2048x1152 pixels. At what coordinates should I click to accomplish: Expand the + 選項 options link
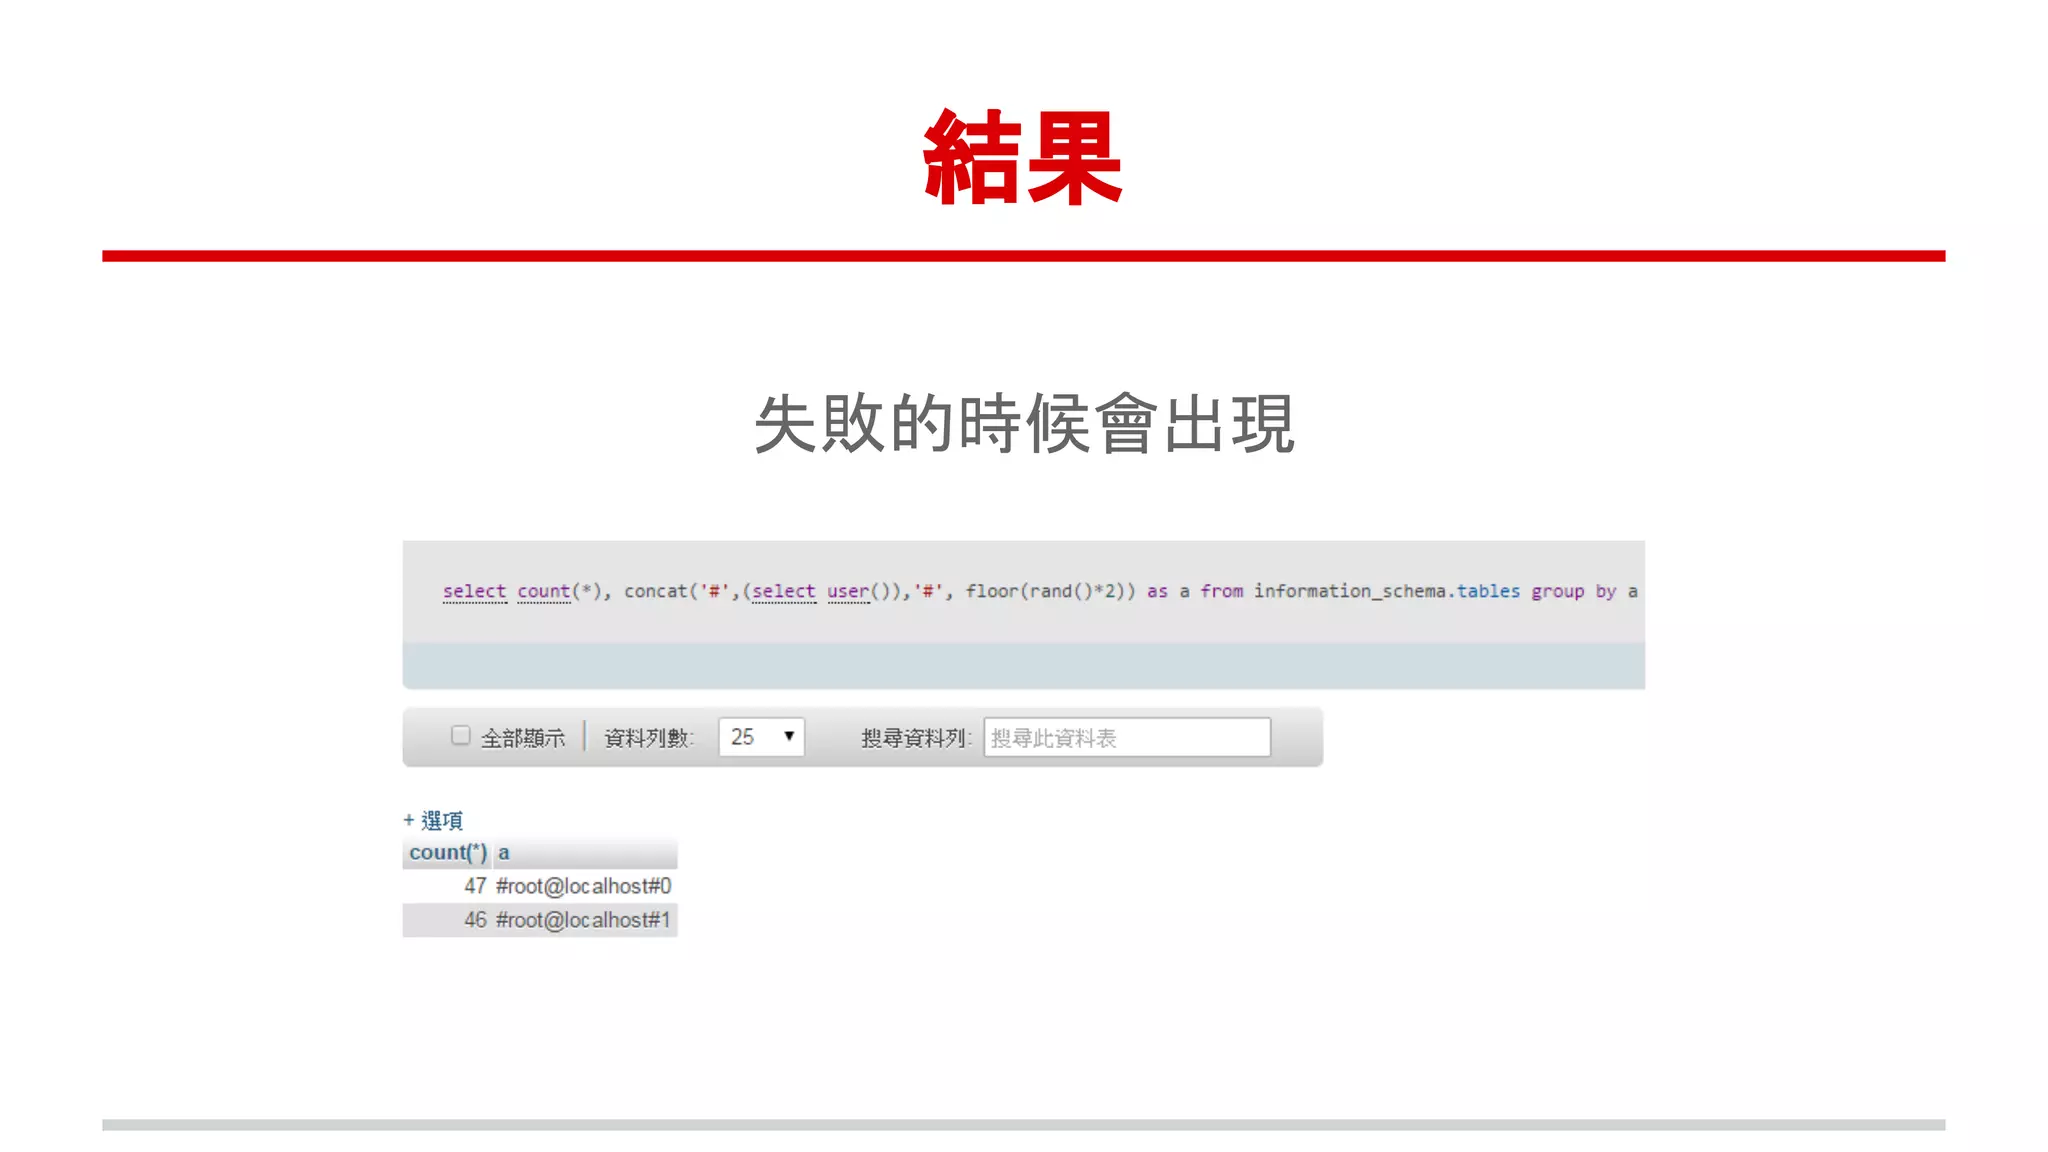pyautogui.click(x=433, y=820)
